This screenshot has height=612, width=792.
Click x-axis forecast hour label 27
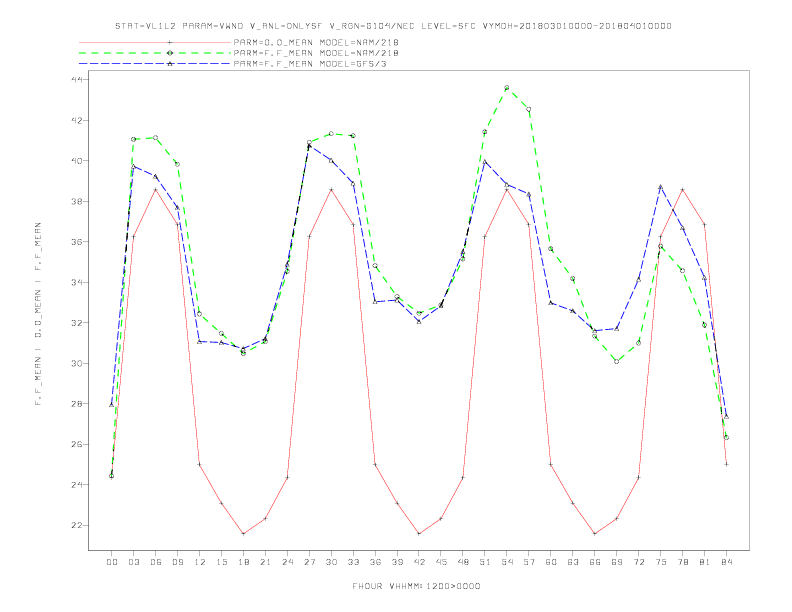pos(309,562)
